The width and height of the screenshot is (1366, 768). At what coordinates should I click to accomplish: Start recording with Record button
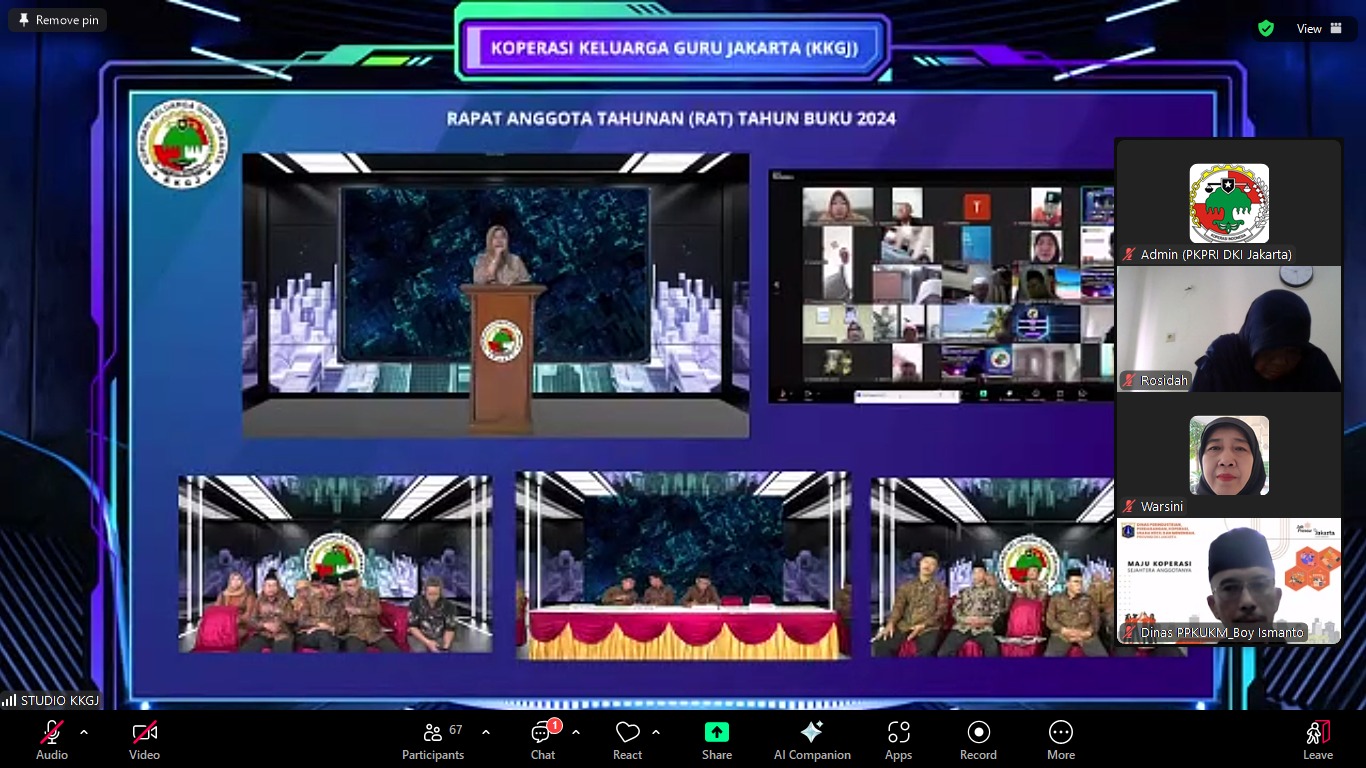(978, 740)
